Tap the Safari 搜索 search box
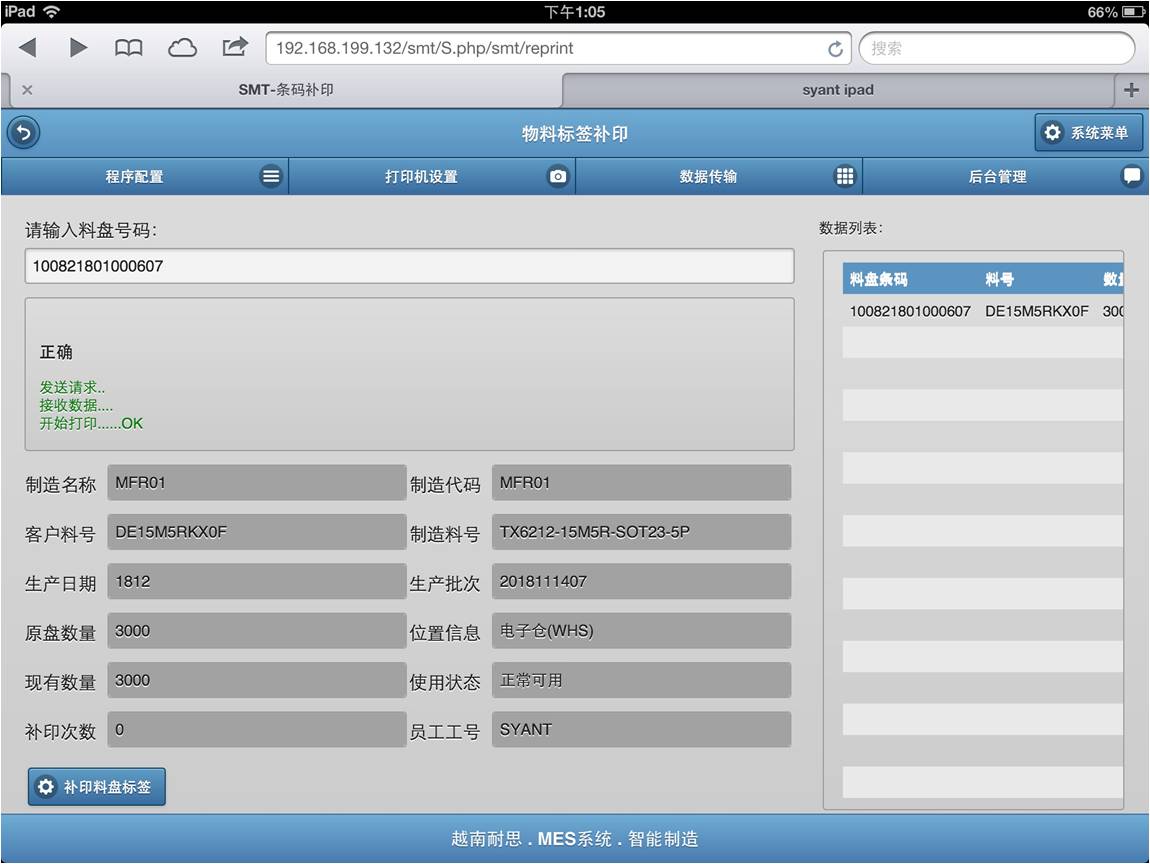Viewport: 1150px width, 864px height. coord(996,48)
